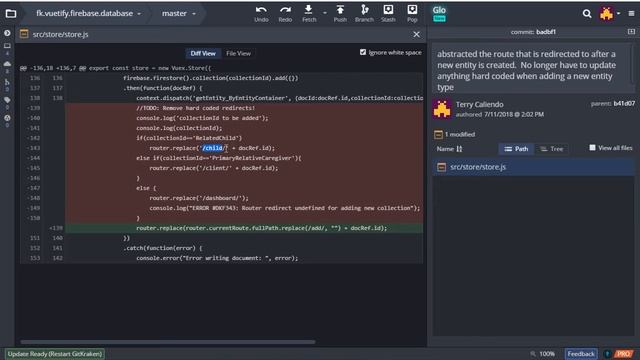Image resolution: width=640 pixels, height=360 pixels.
Task: Select the Pull Requests sidebar icon
Action: (x=7, y=82)
